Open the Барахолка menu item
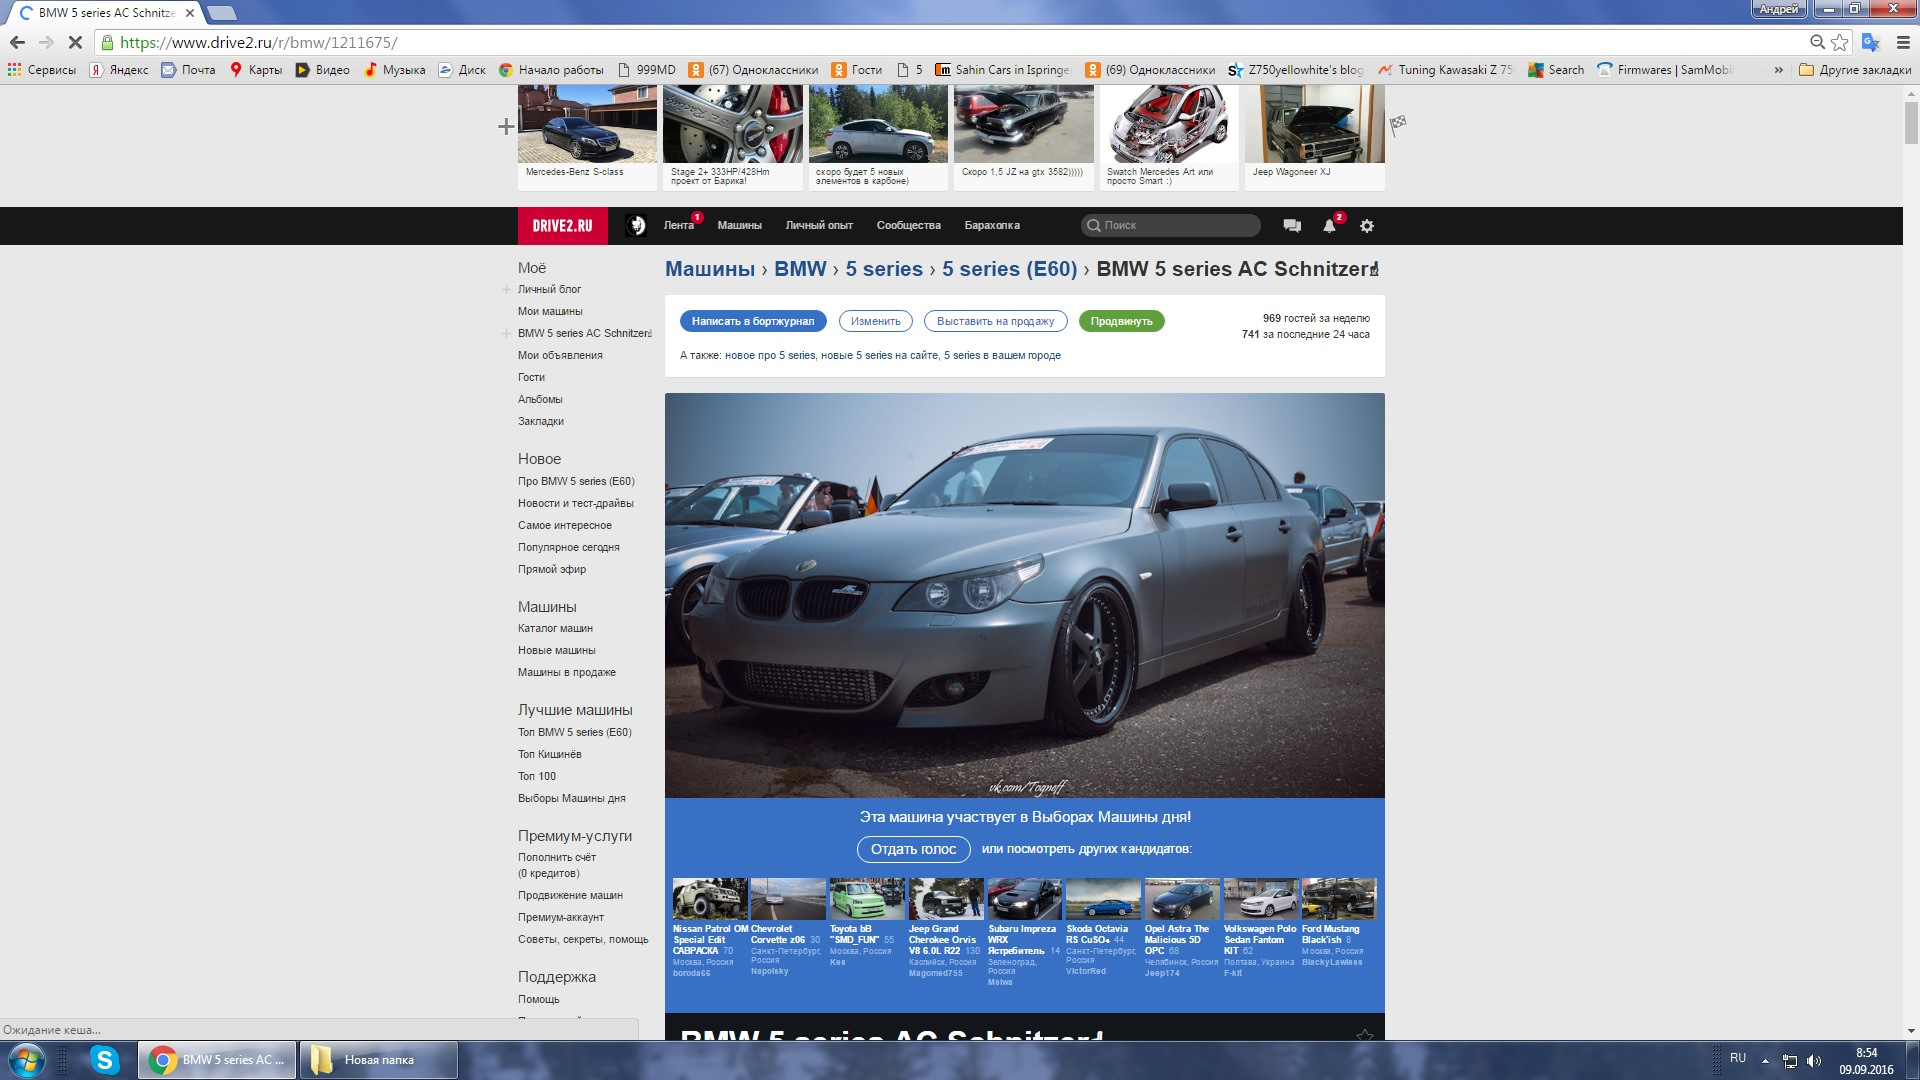Viewport: 1920px width, 1080px height. [x=992, y=226]
